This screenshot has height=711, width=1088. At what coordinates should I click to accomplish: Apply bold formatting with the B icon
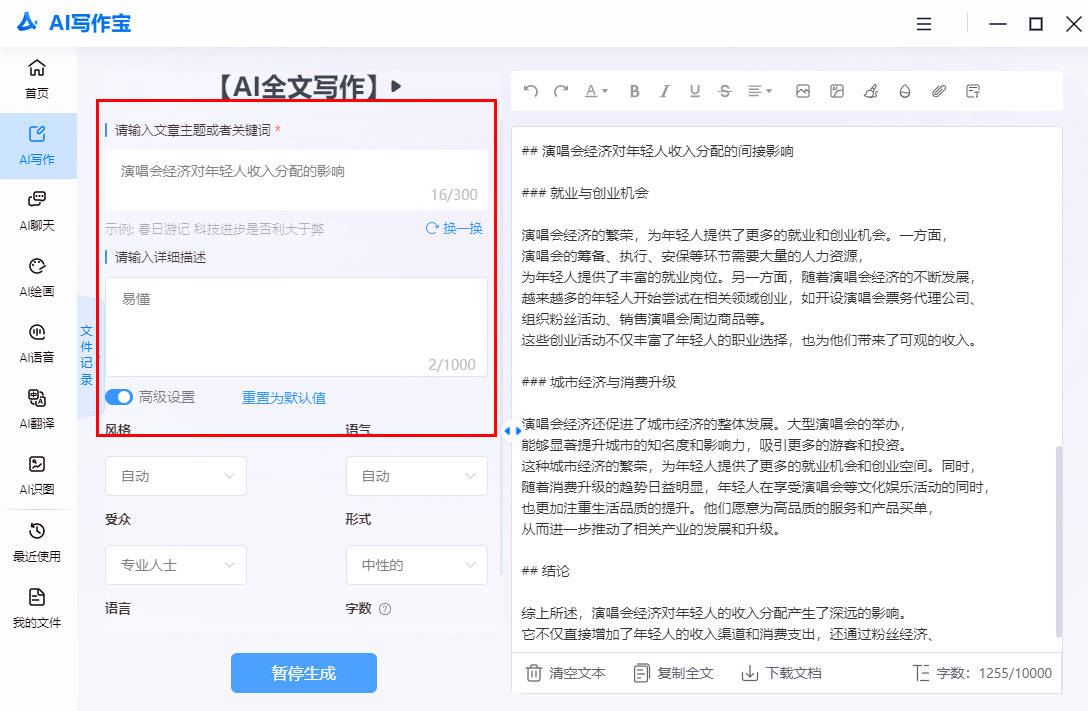634,91
